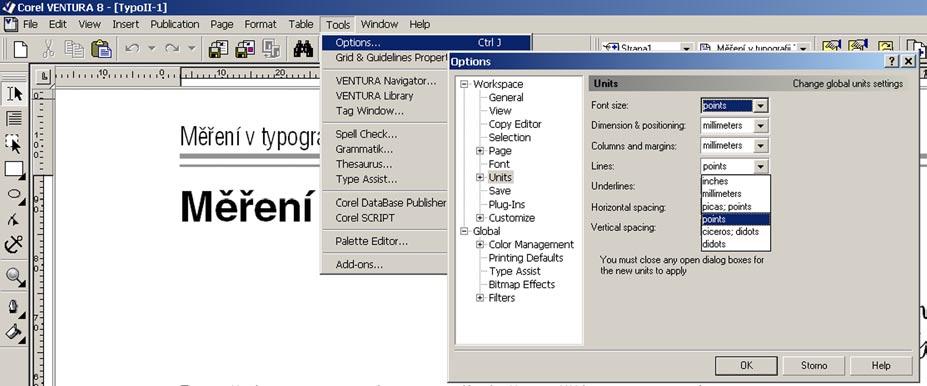Click the second yellow tag icon right of chapter dropdown
The height and width of the screenshot is (386, 927).
click(858, 47)
